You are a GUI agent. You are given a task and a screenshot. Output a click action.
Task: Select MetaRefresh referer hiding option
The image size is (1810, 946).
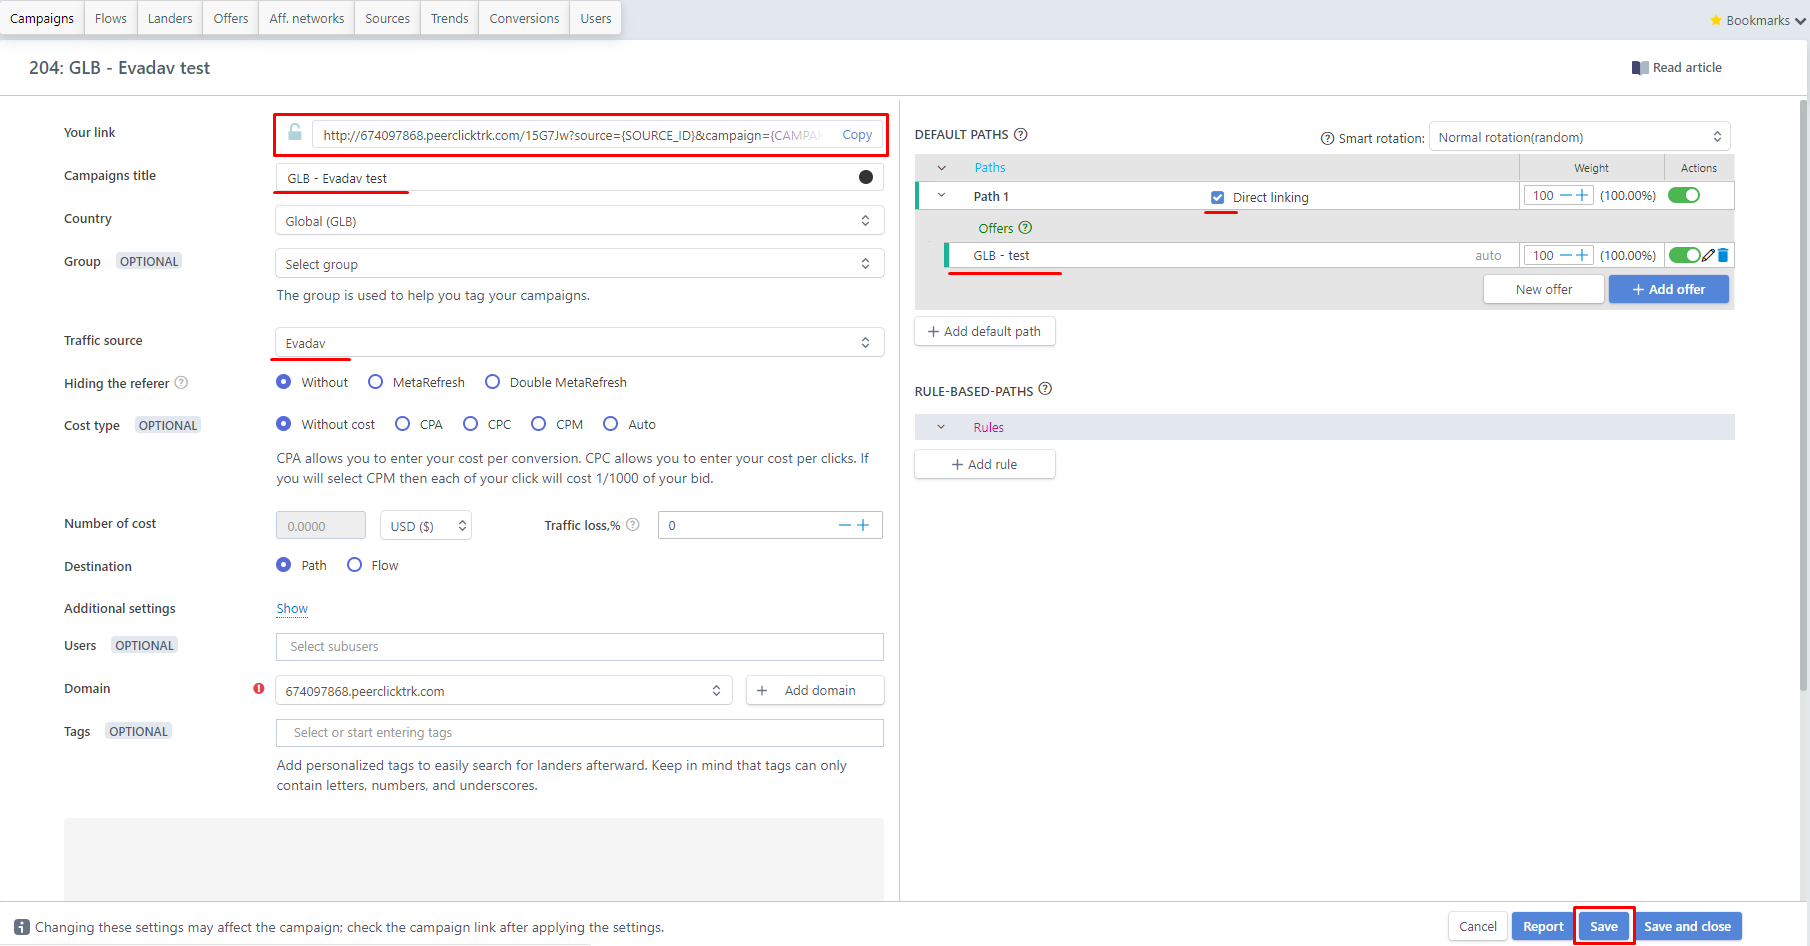coord(376,382)
